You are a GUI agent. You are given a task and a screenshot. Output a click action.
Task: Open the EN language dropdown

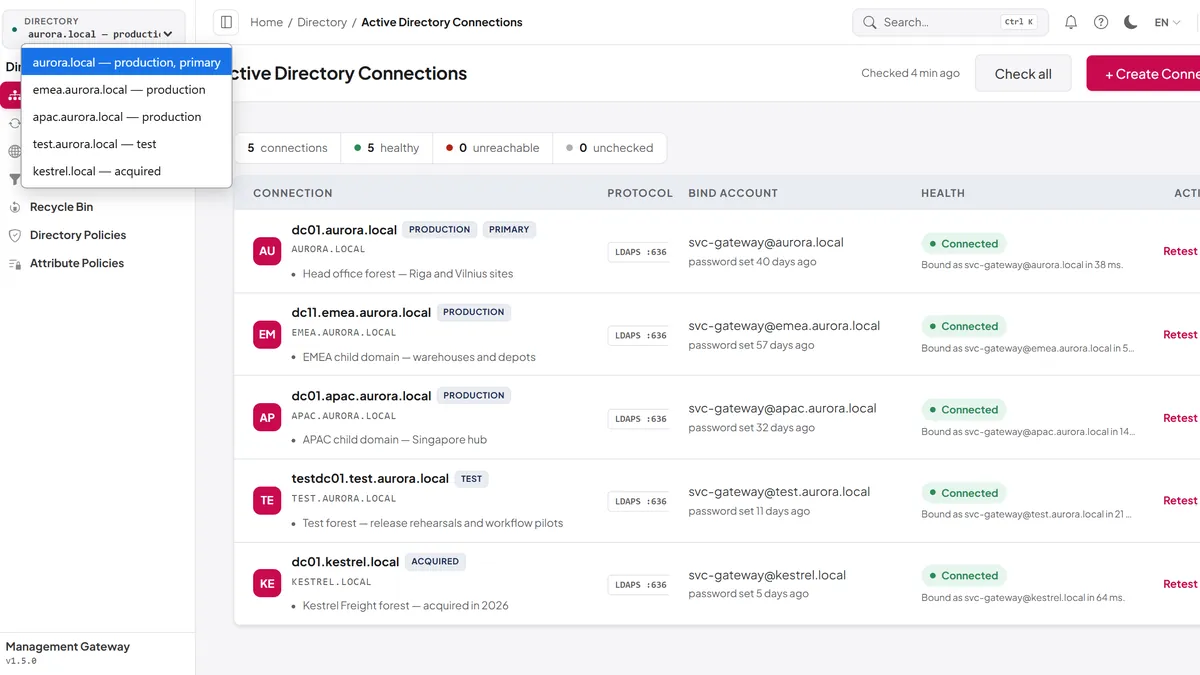click(1168, 22)
